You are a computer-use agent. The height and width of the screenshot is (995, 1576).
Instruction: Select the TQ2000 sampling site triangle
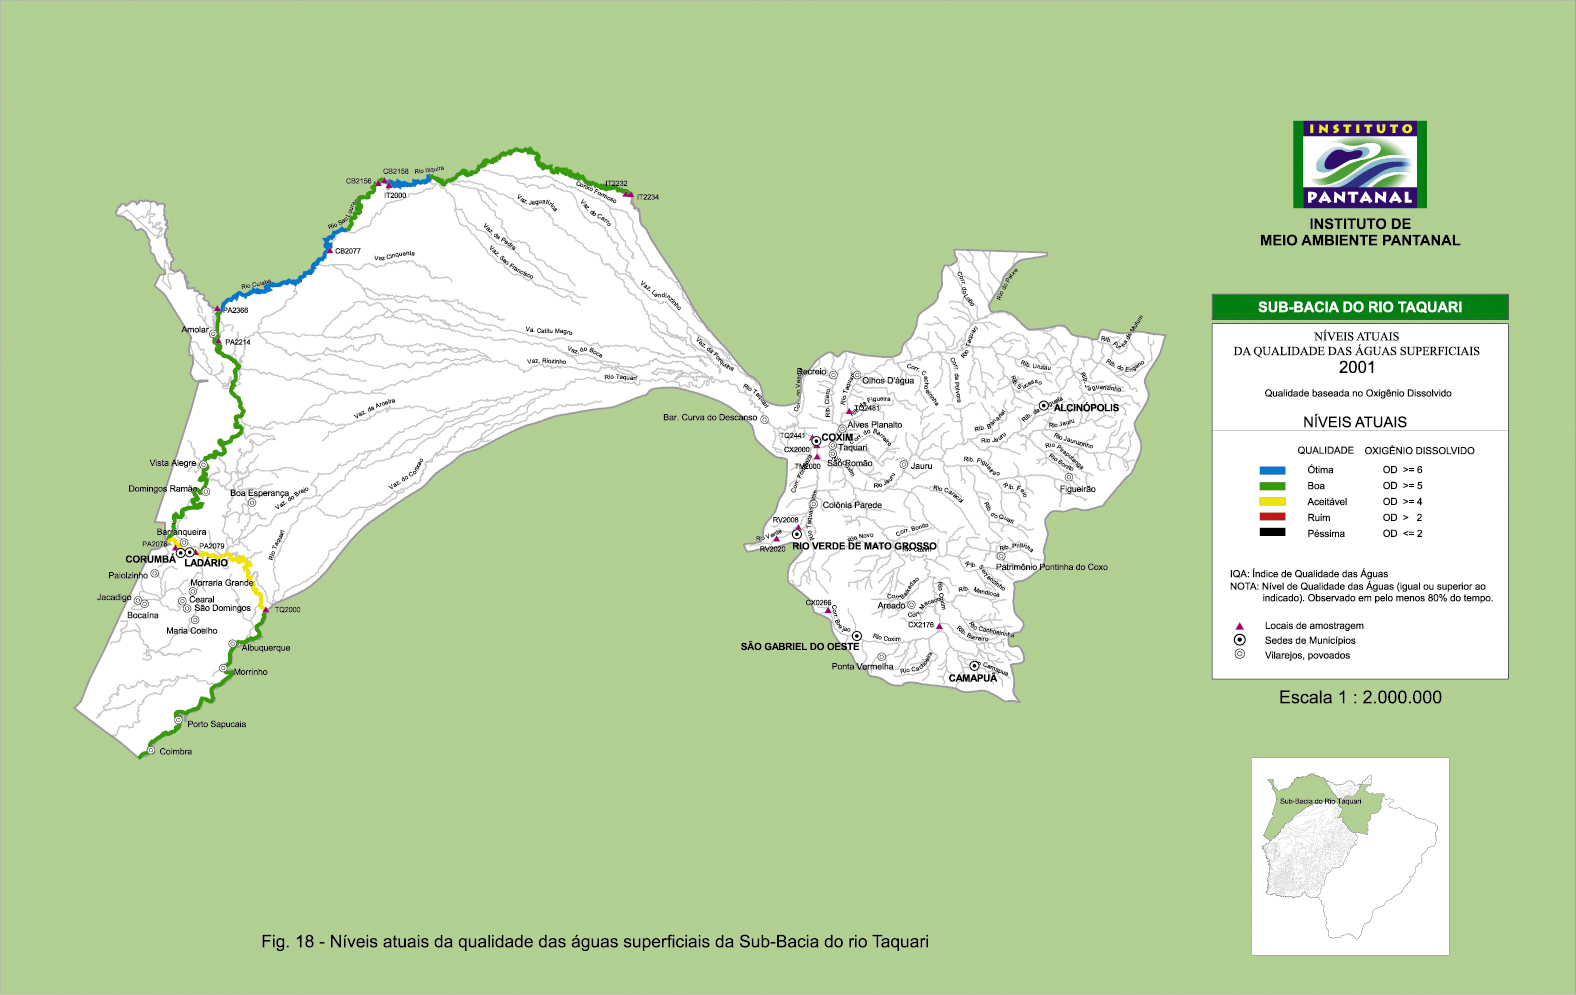pyautogui.click(x=266, y=609)
